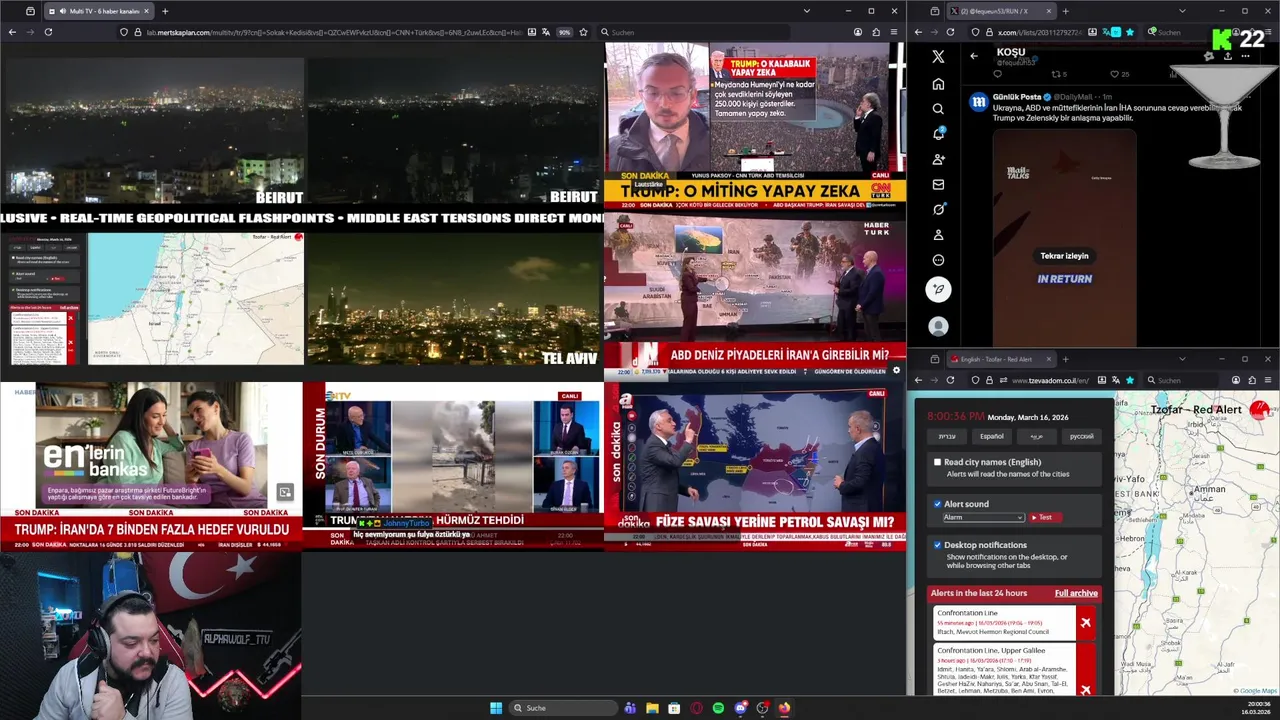
Task: Go back with arrow beside KOŞU header
Action: [x=974, y=56]
